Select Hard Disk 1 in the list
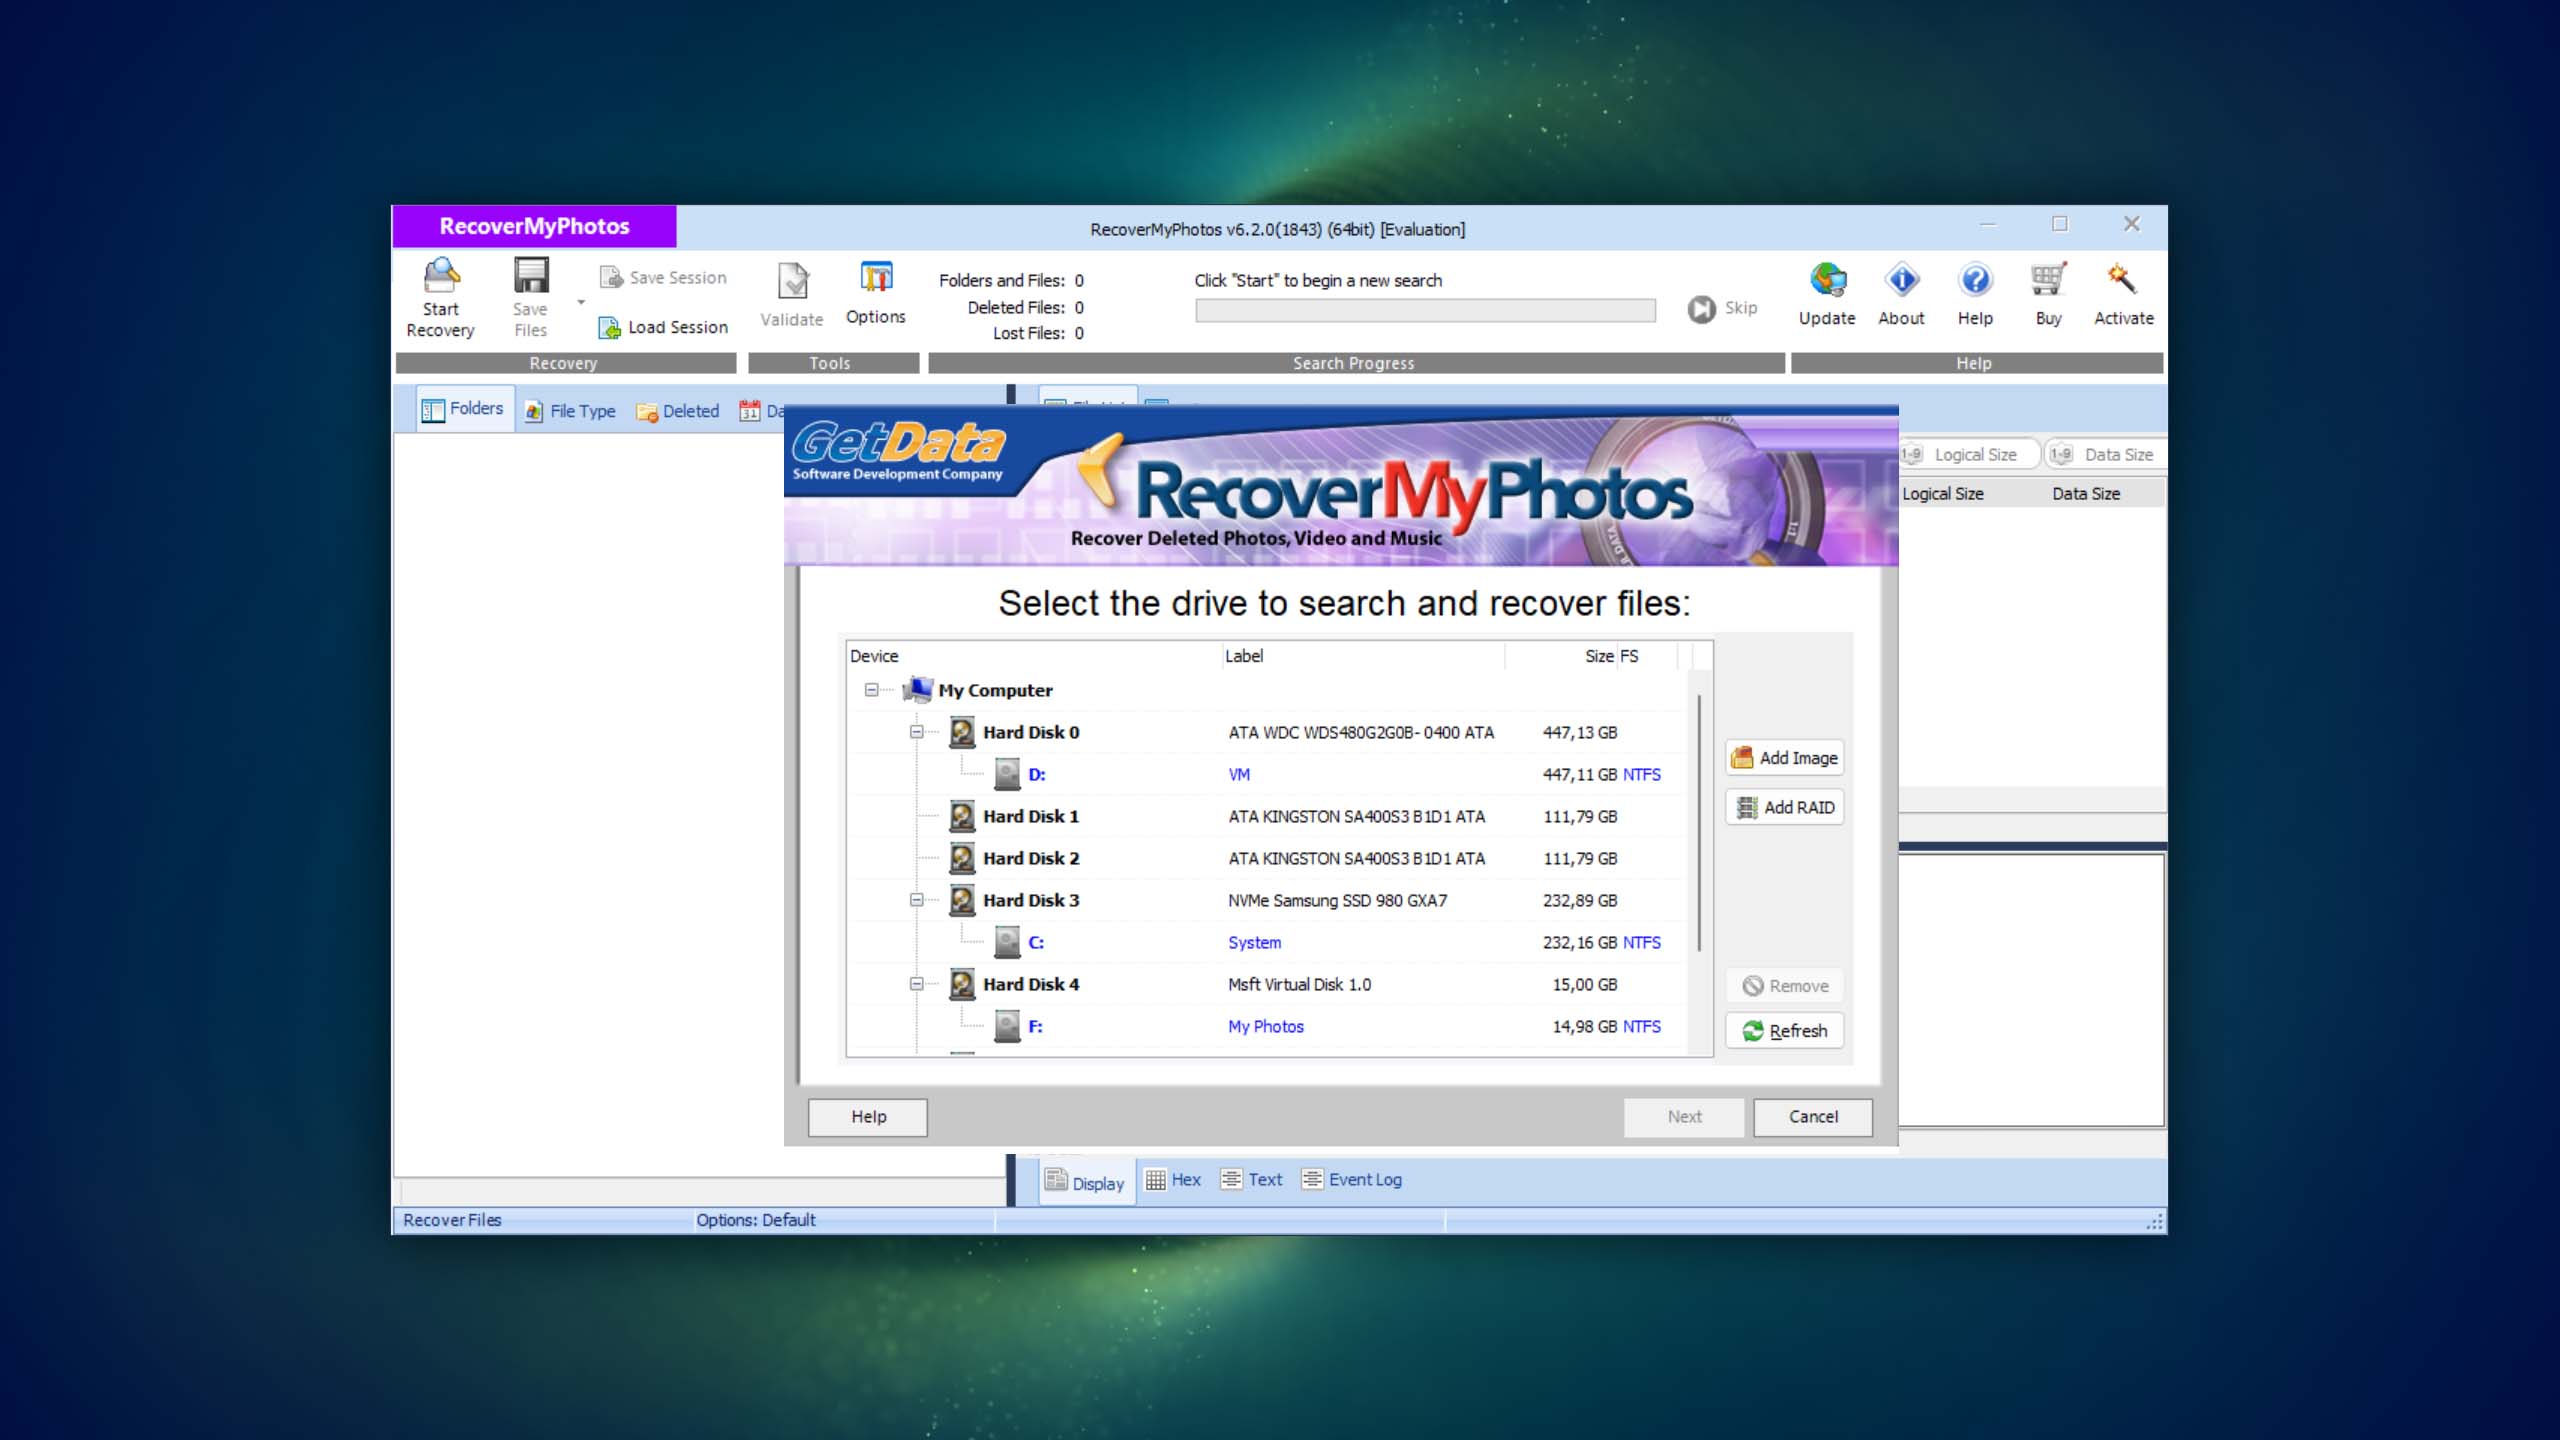 pos(1268,816)
